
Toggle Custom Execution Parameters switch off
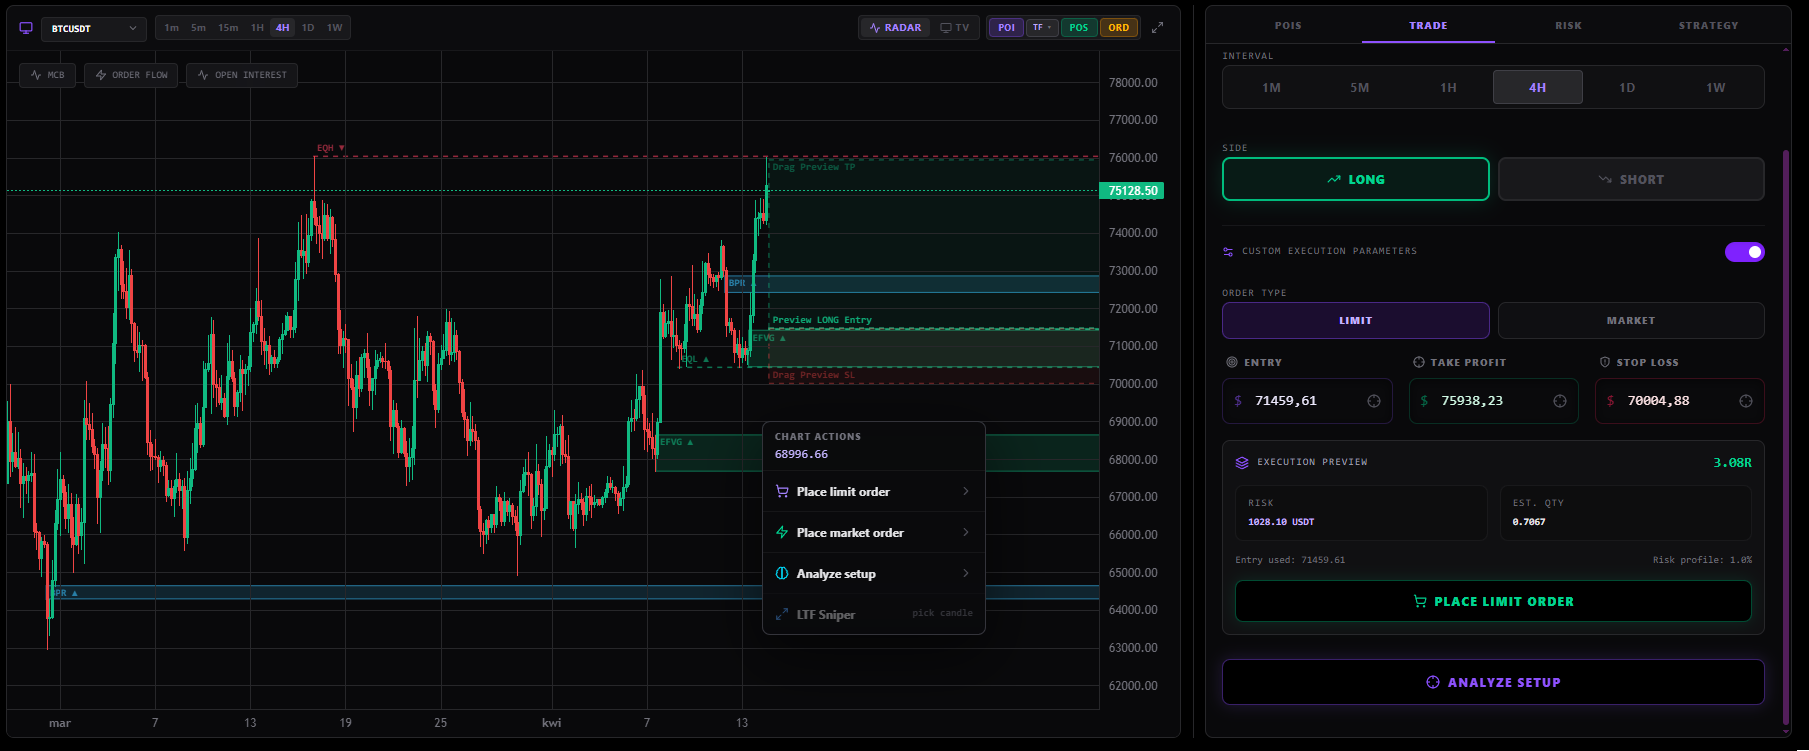point(1744,252)
